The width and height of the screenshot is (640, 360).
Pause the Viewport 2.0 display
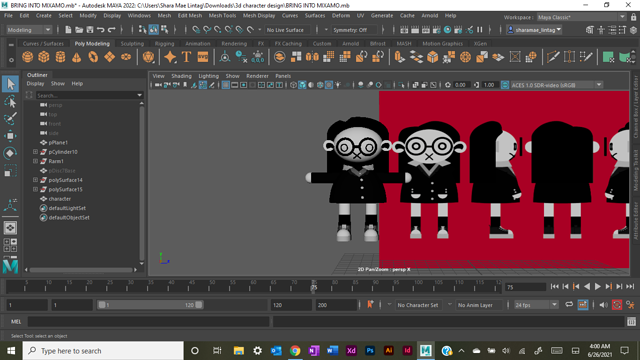(480, 30)
